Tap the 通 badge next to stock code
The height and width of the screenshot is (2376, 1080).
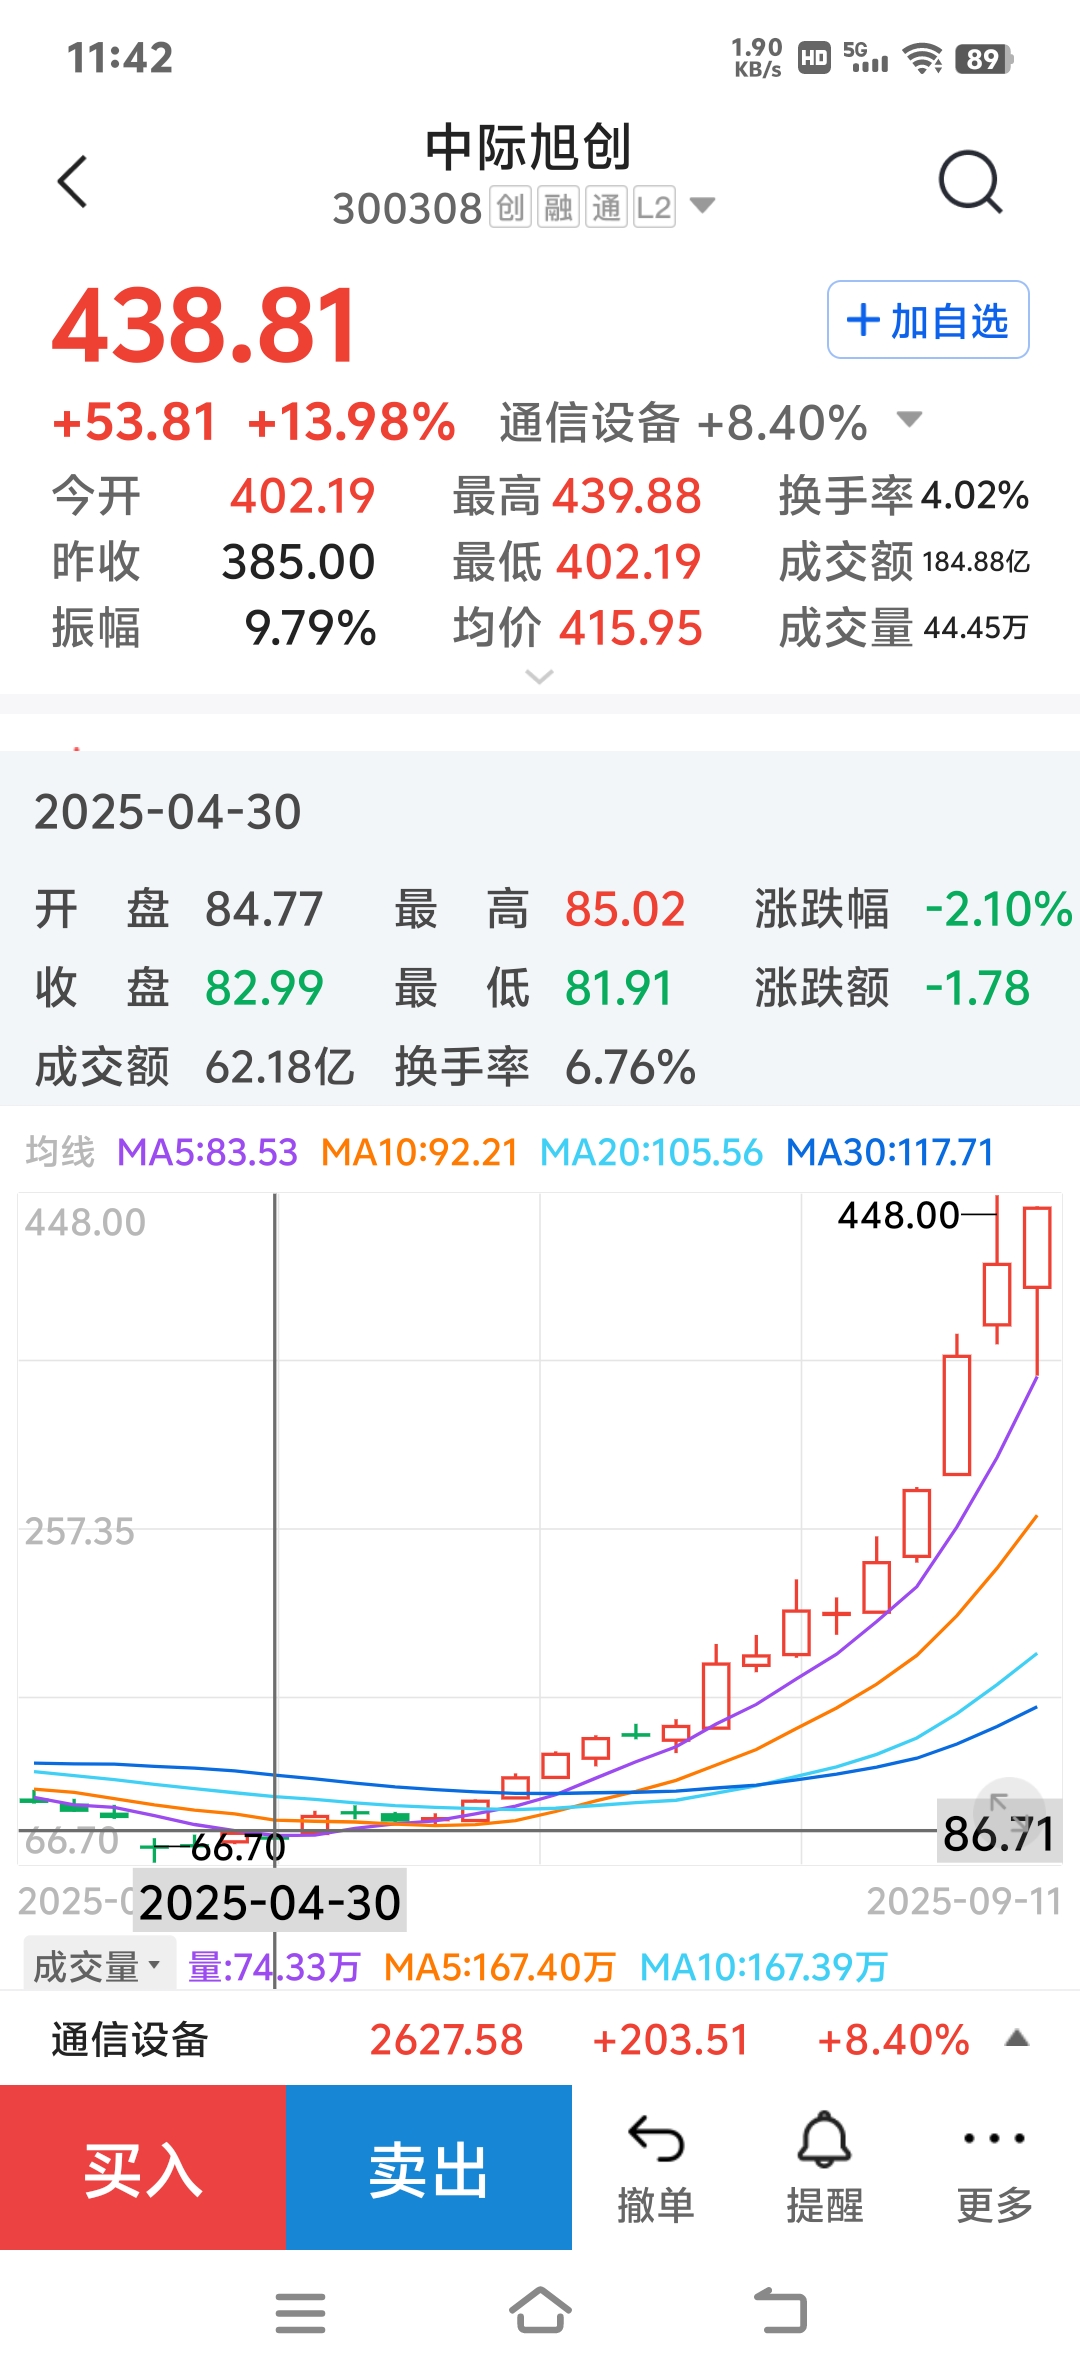[x=606, y=208]
